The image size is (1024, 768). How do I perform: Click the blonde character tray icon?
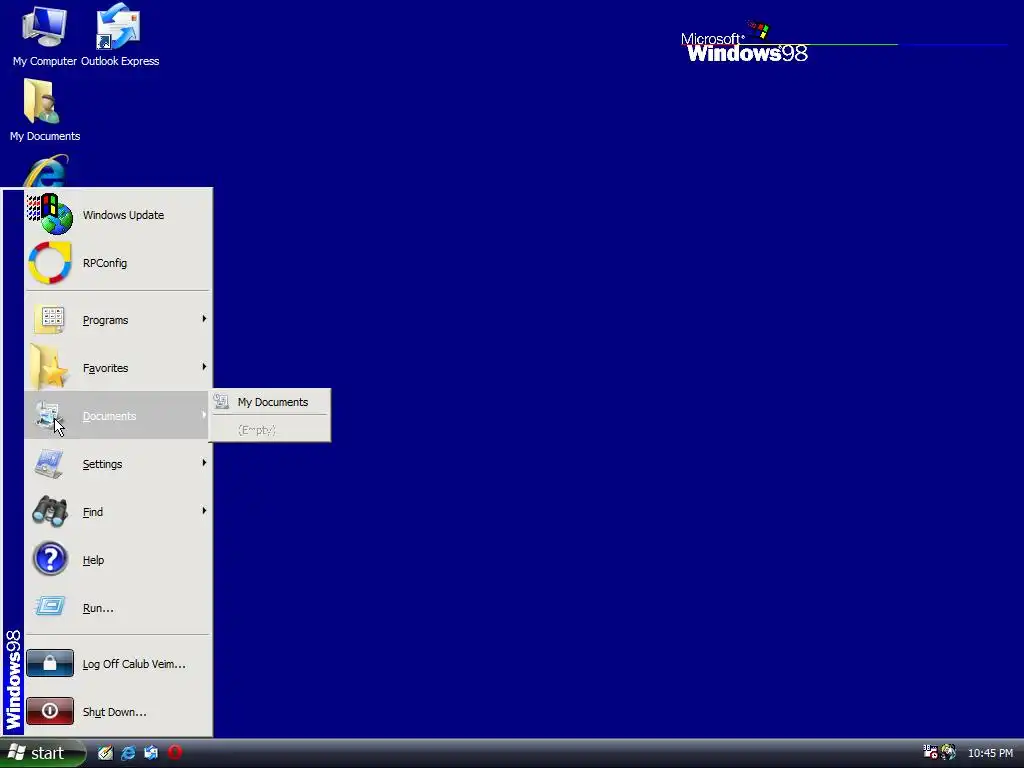click(948, 752)
